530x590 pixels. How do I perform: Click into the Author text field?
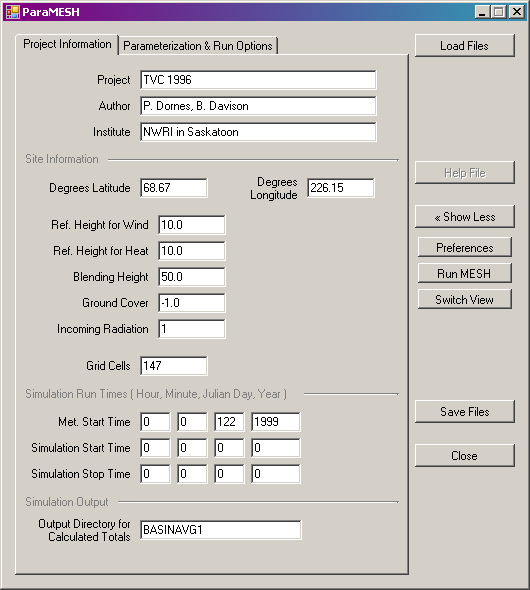(258, 106)
